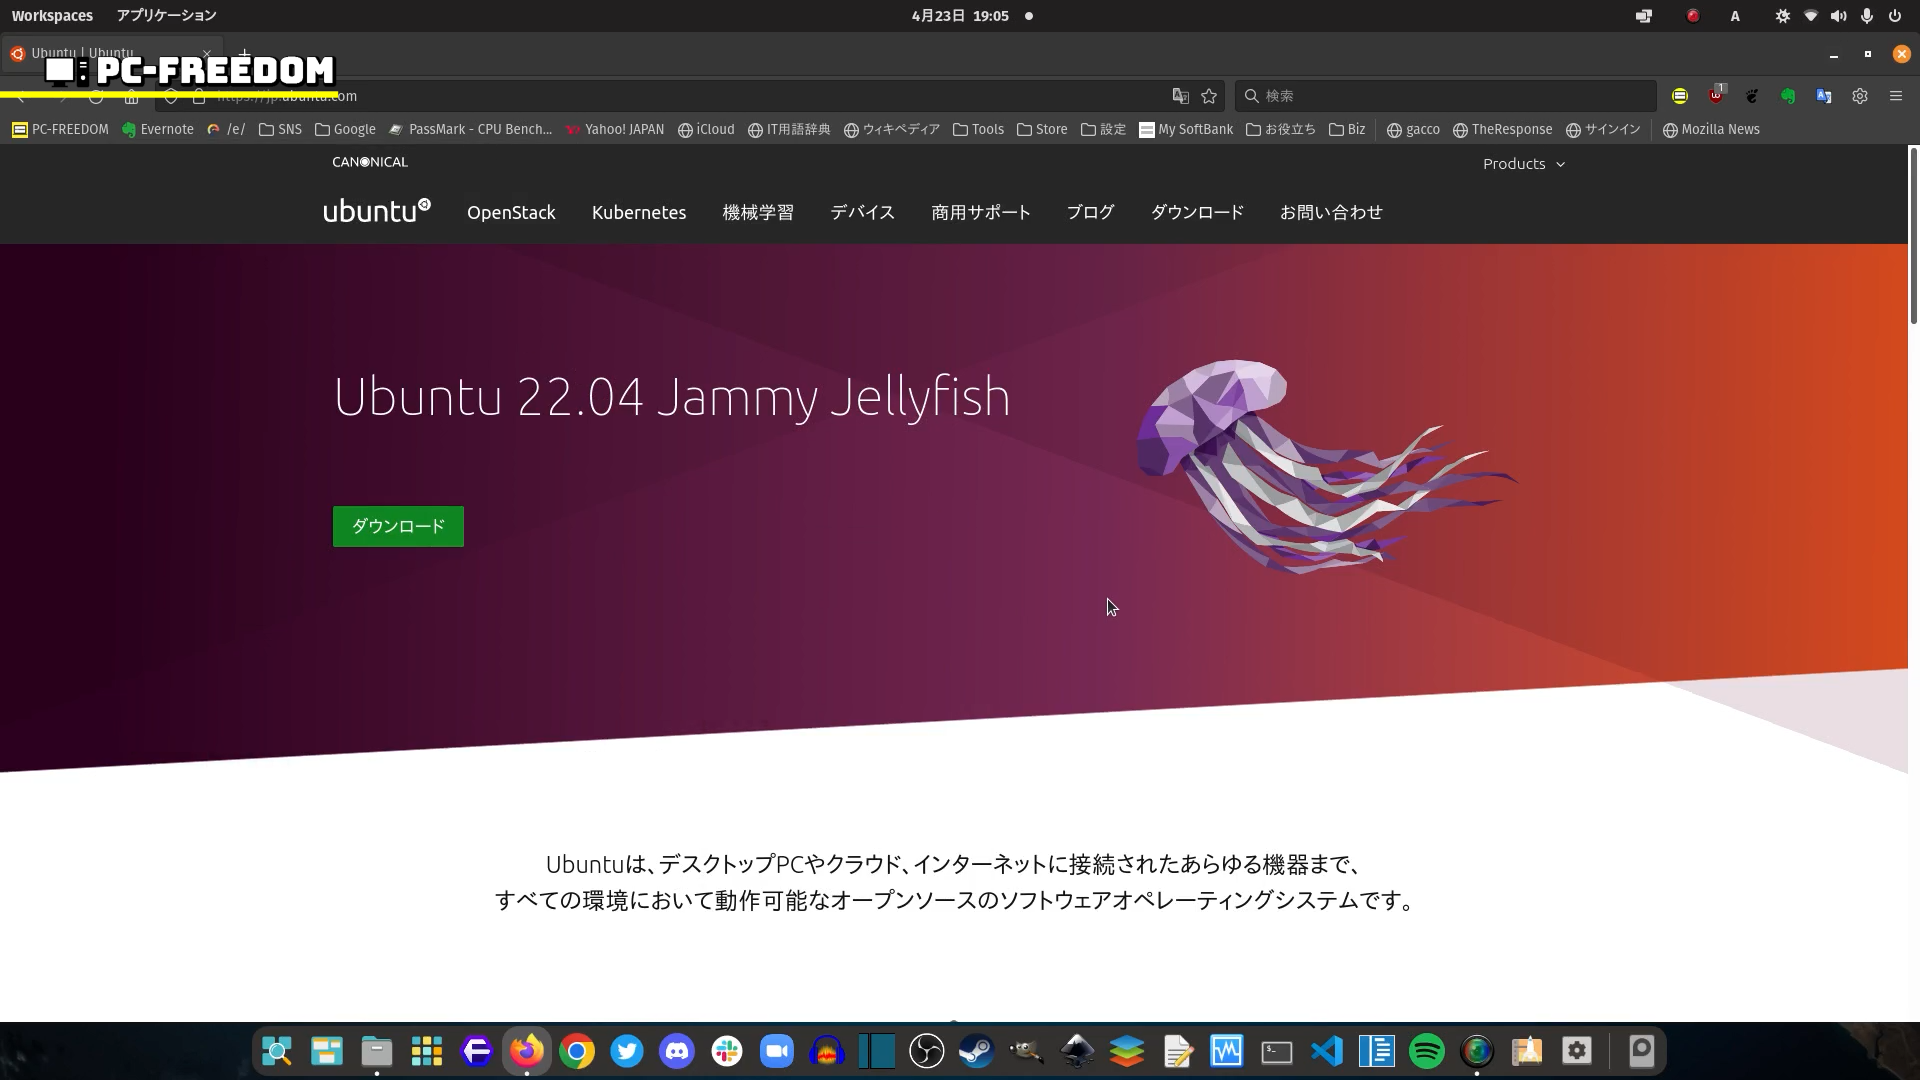
Task: Bookmark page with the star icon
Action: tap(1209, 96)
